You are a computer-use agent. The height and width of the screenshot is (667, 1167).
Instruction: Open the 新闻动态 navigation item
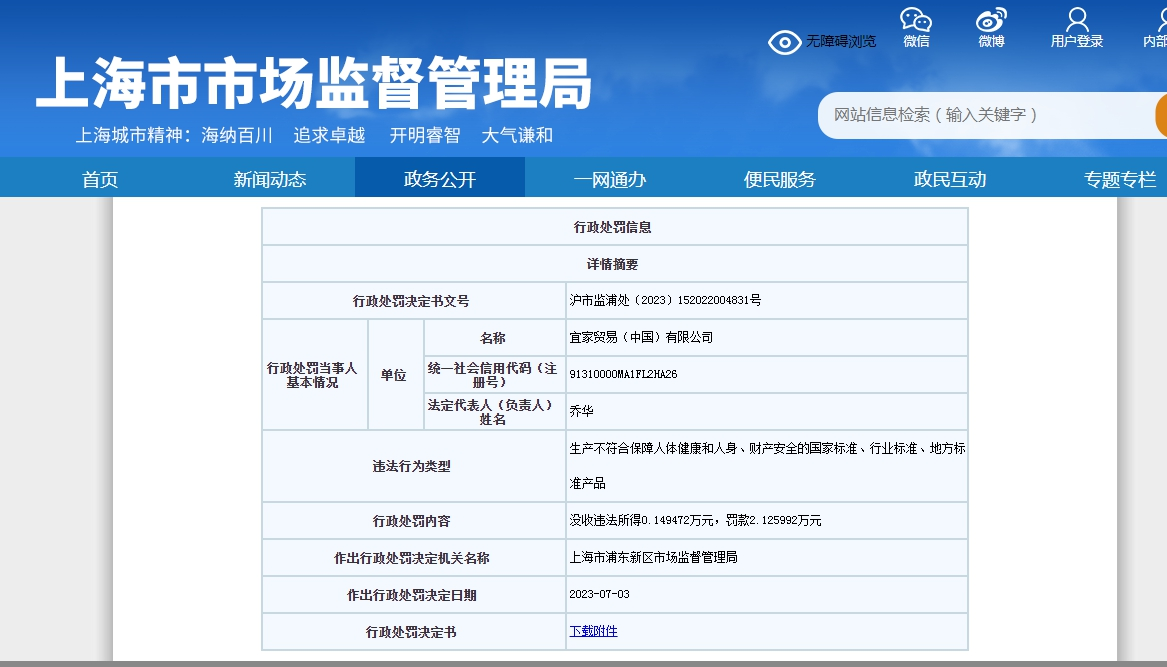pyautogui.click(x=270, y=179)
